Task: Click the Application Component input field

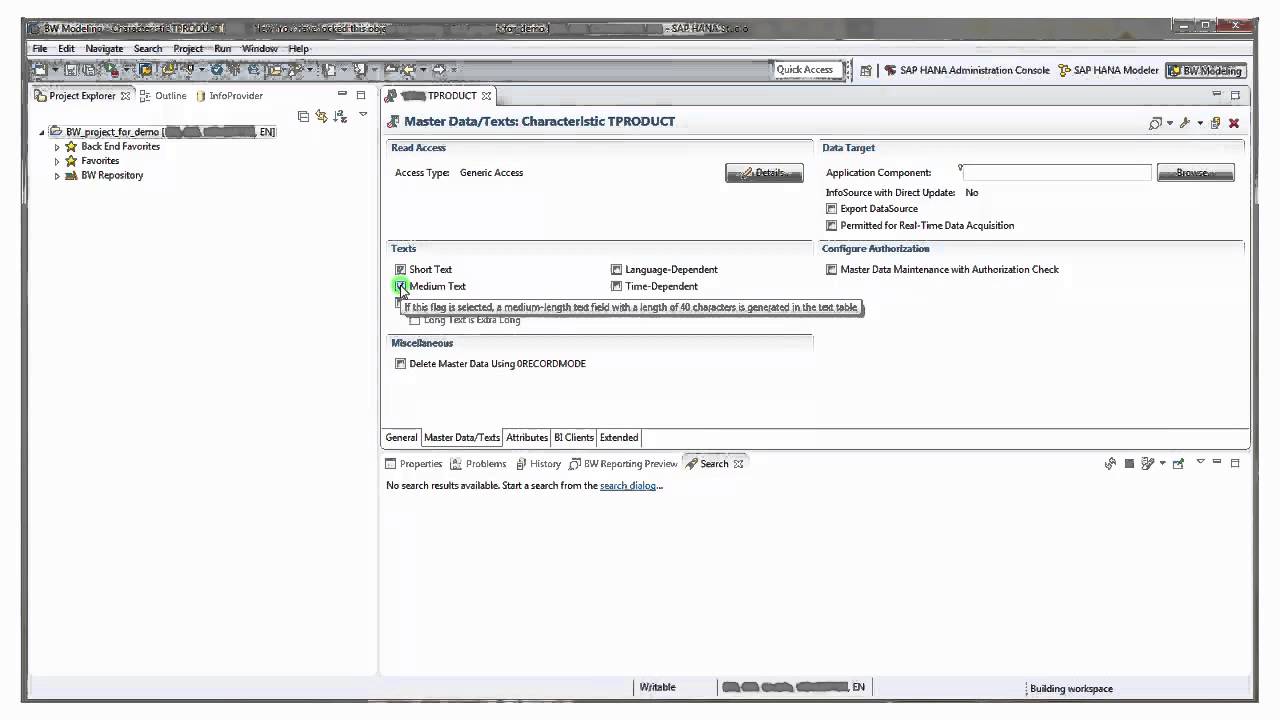Action: 1057,173
